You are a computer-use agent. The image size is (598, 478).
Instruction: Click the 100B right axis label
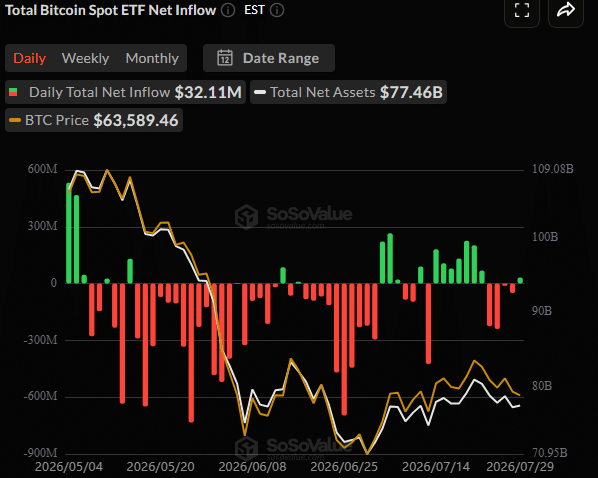(545, 237)
